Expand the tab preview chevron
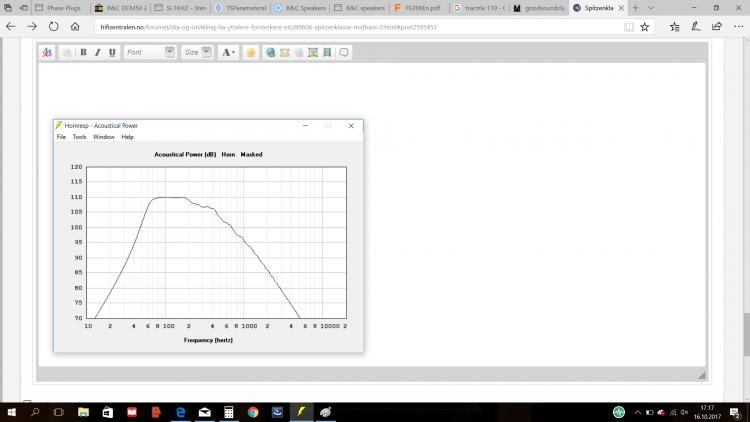The width and height of the screenshot is (750, 422). (x=651, y=8)
